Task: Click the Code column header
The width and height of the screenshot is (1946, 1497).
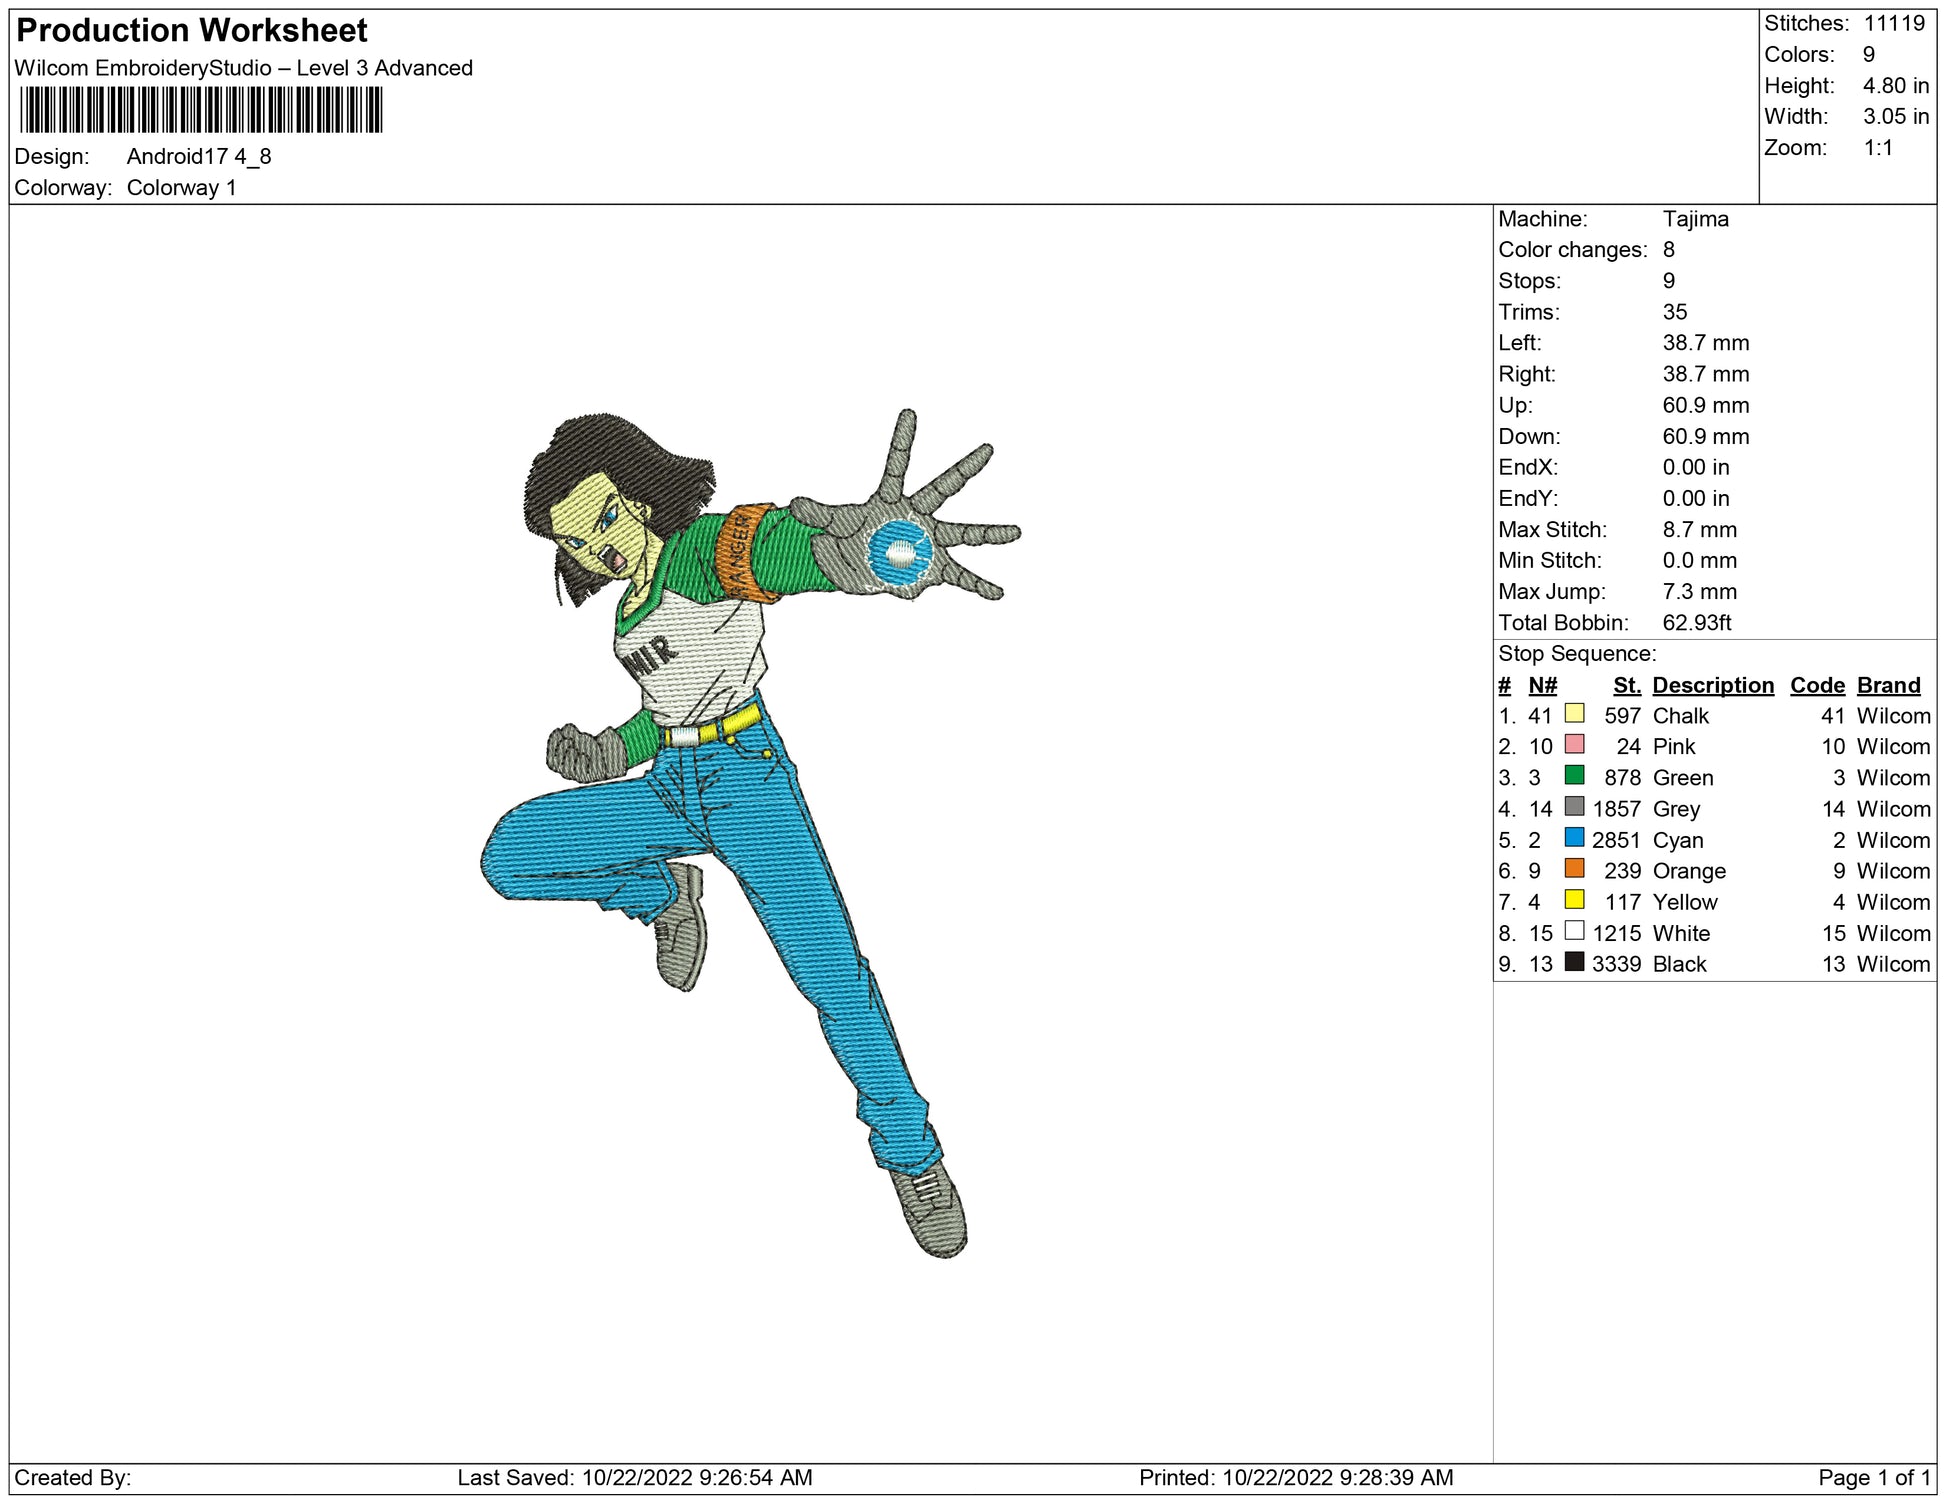Action: 1816,685
